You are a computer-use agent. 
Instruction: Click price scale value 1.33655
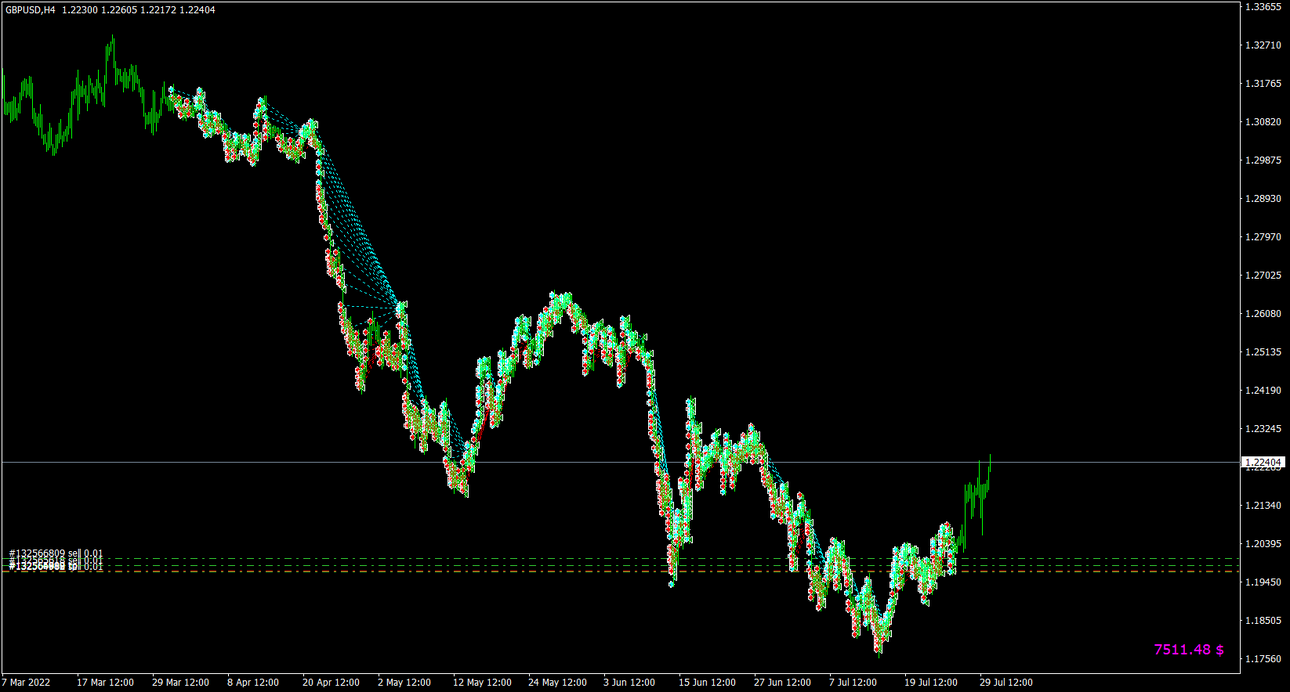(1263, 7)
